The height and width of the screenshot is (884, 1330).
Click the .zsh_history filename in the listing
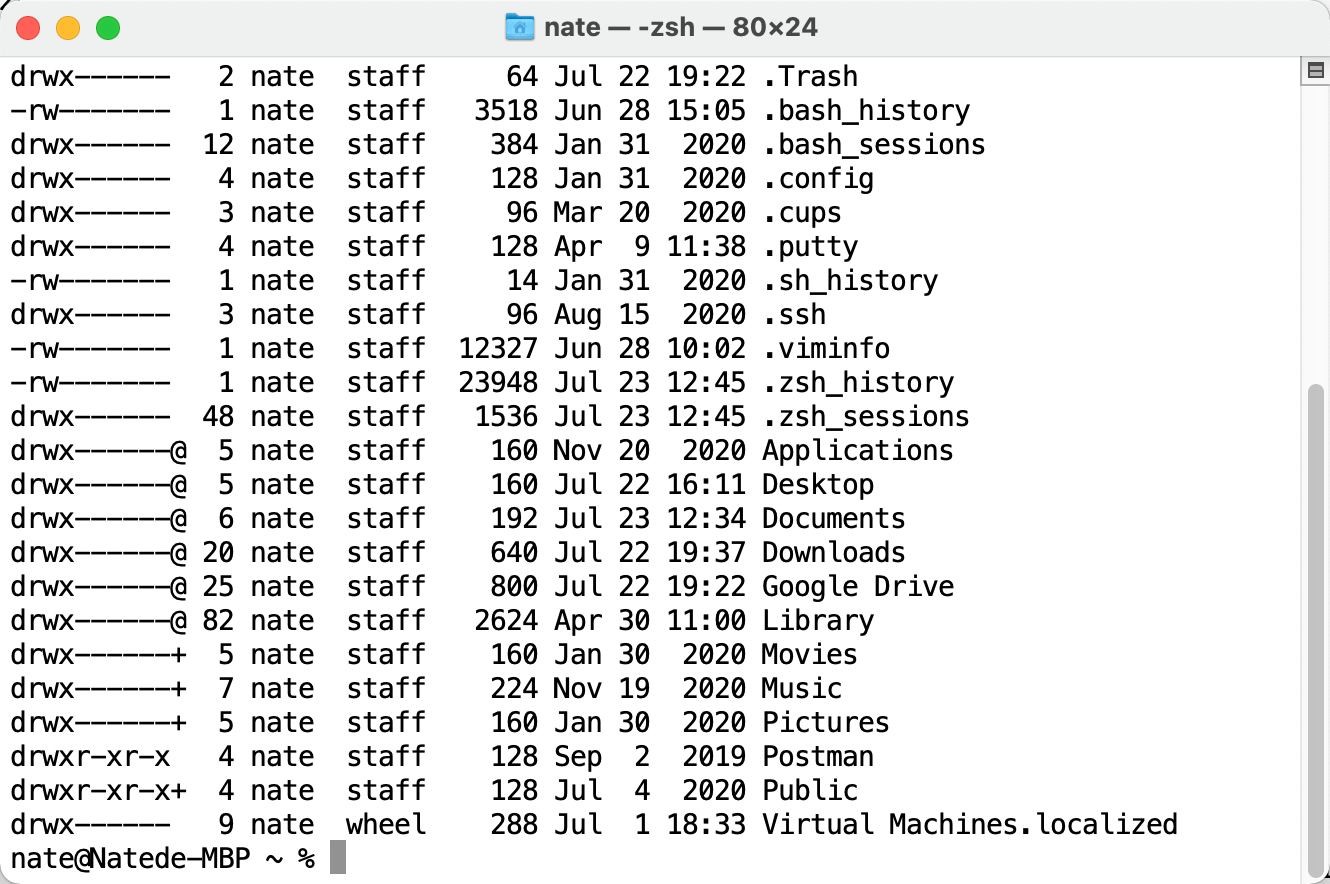[858, 382]
